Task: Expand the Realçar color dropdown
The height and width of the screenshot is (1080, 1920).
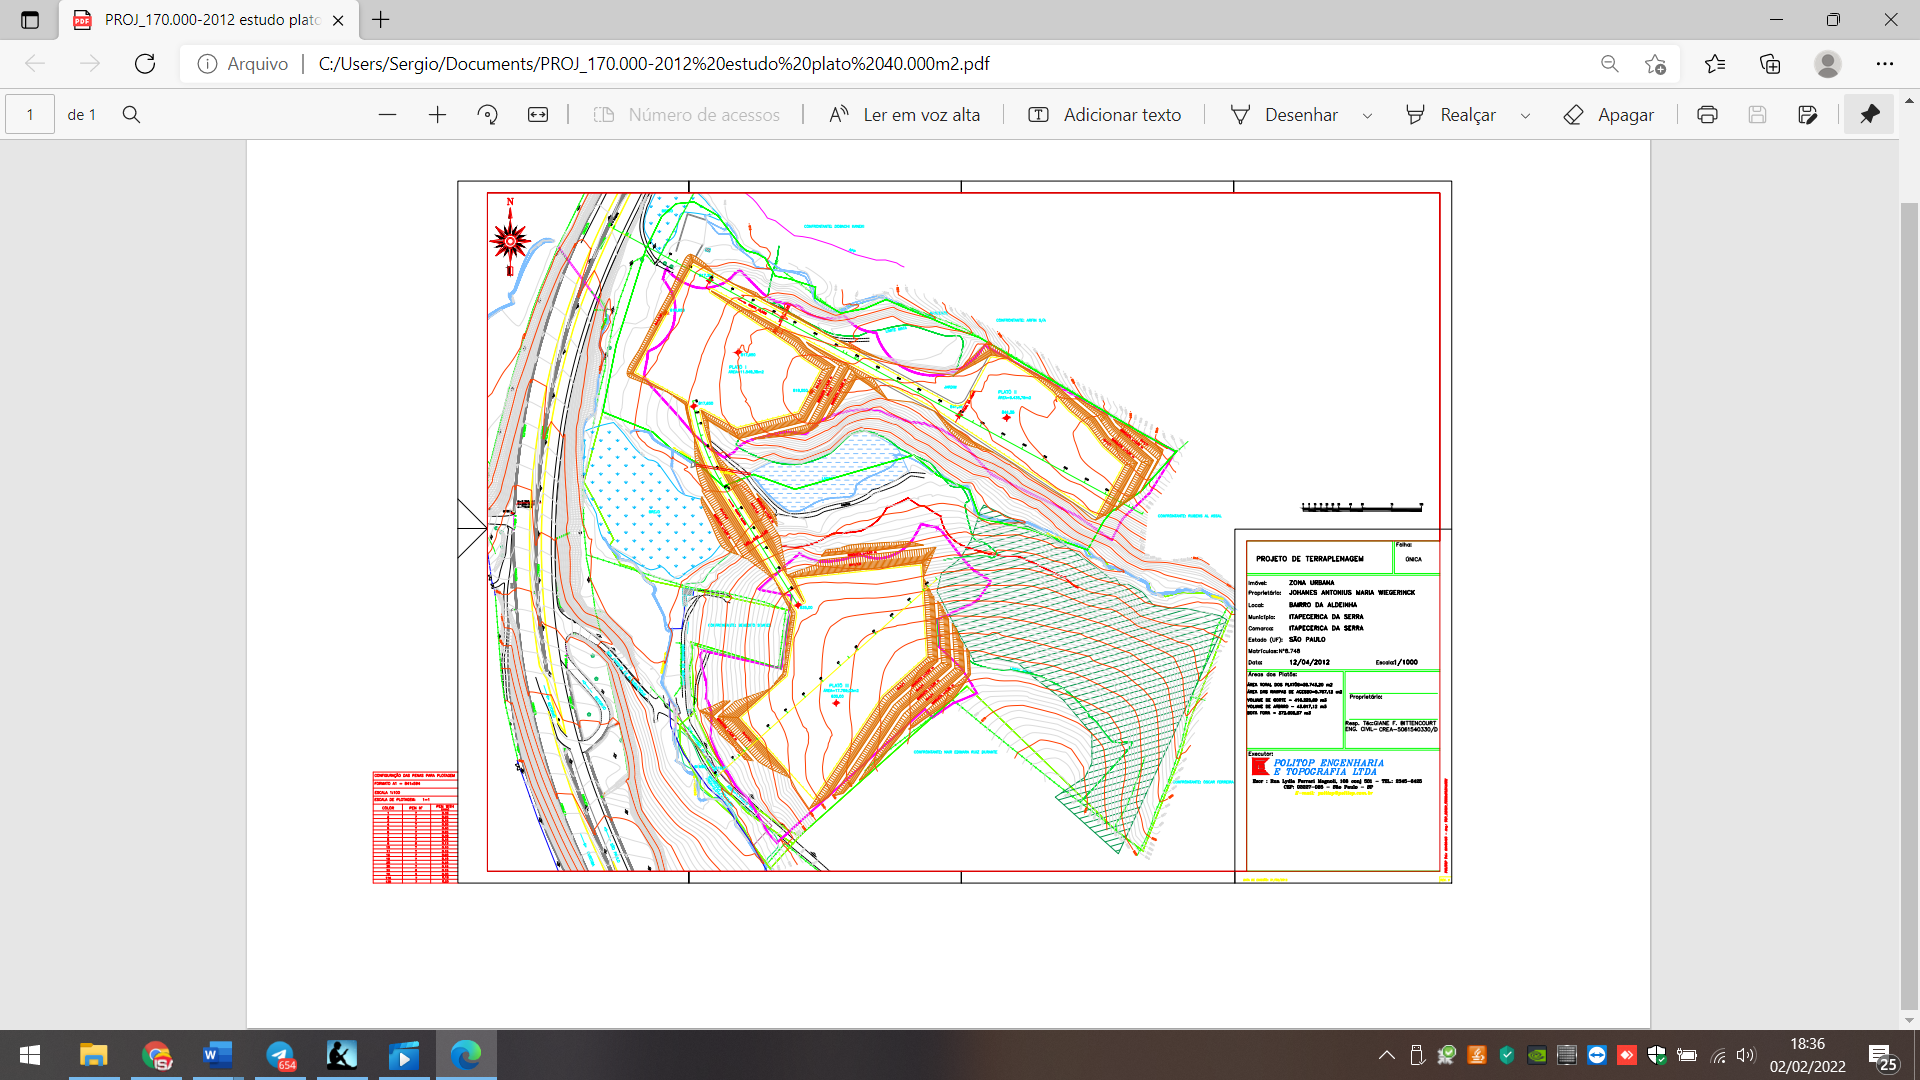Action: [x=1525, y=115]
